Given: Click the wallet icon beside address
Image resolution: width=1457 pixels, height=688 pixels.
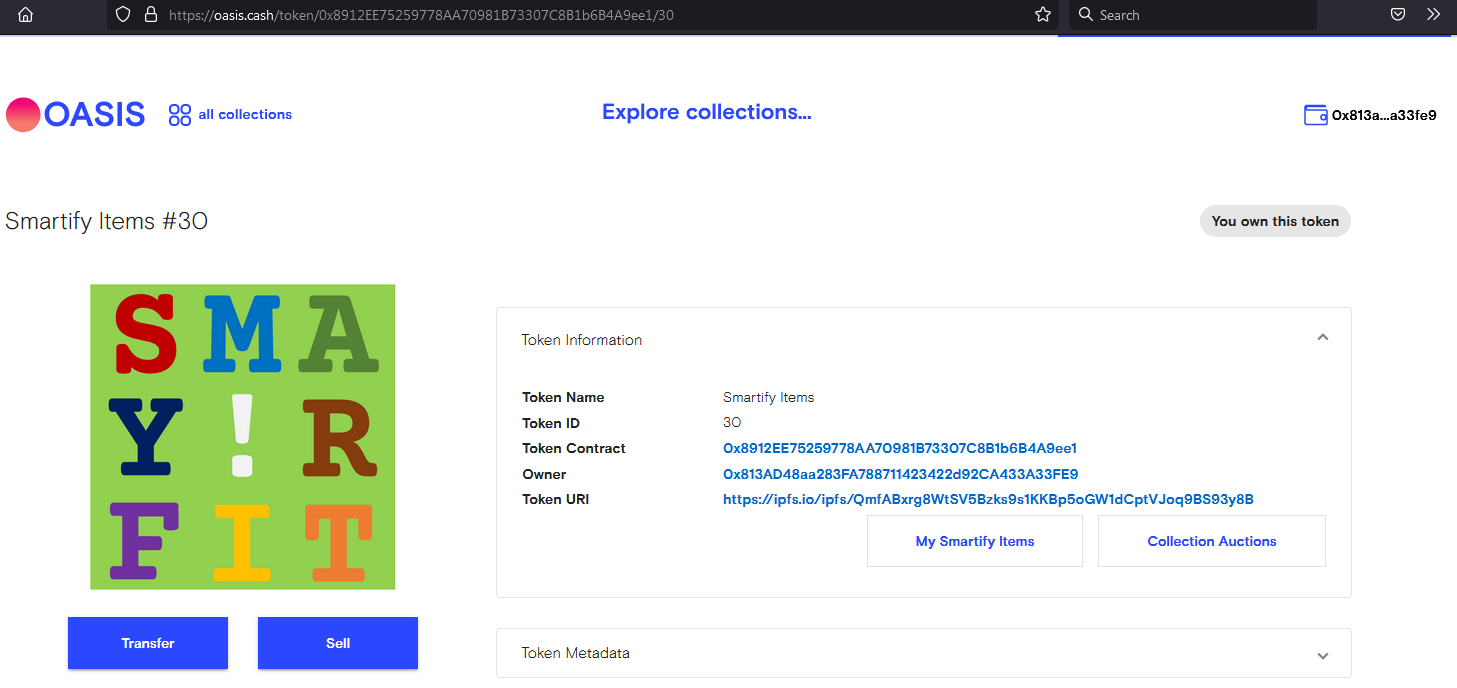Looking at the screenshot, I should pyautogui.click(x=1316, y=115).
